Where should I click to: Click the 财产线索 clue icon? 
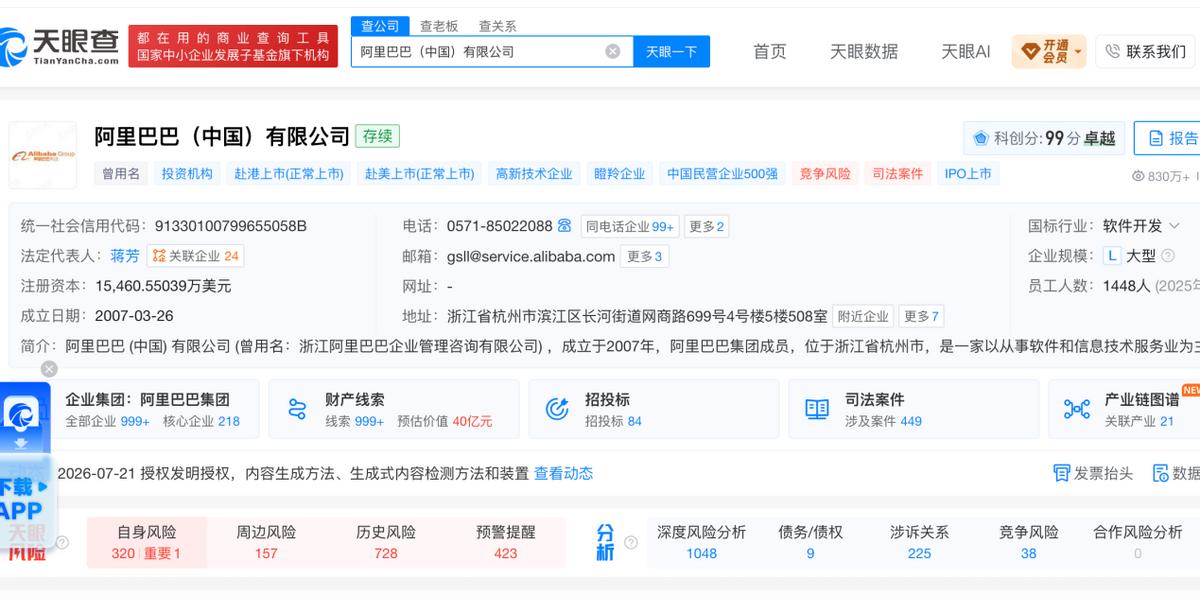point(297,409)
